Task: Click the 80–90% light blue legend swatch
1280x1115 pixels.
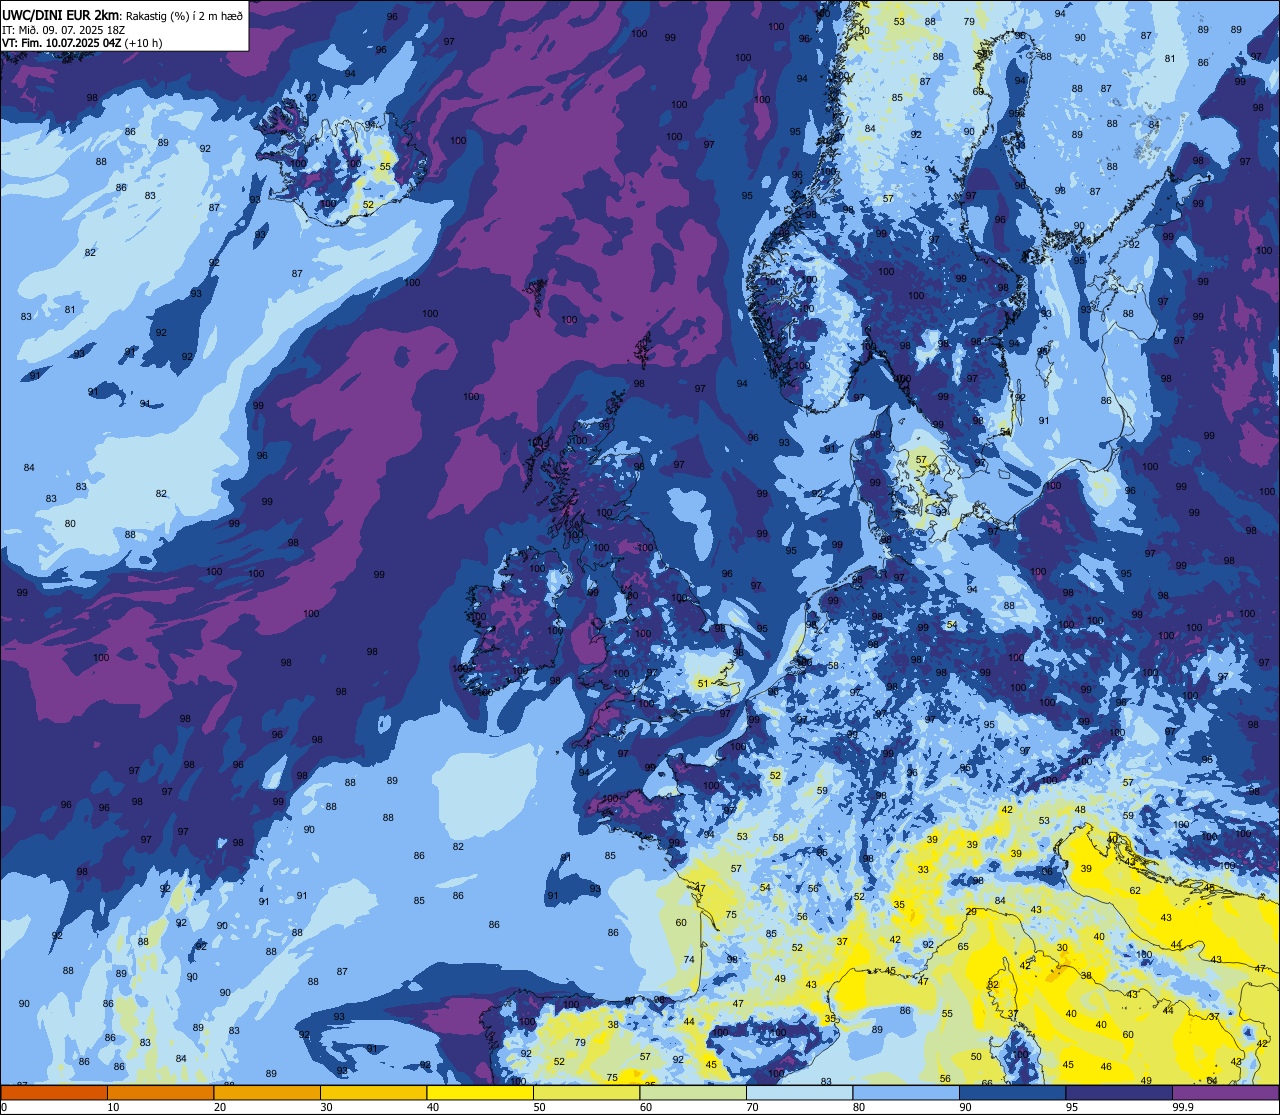Action: (906, 1092)
